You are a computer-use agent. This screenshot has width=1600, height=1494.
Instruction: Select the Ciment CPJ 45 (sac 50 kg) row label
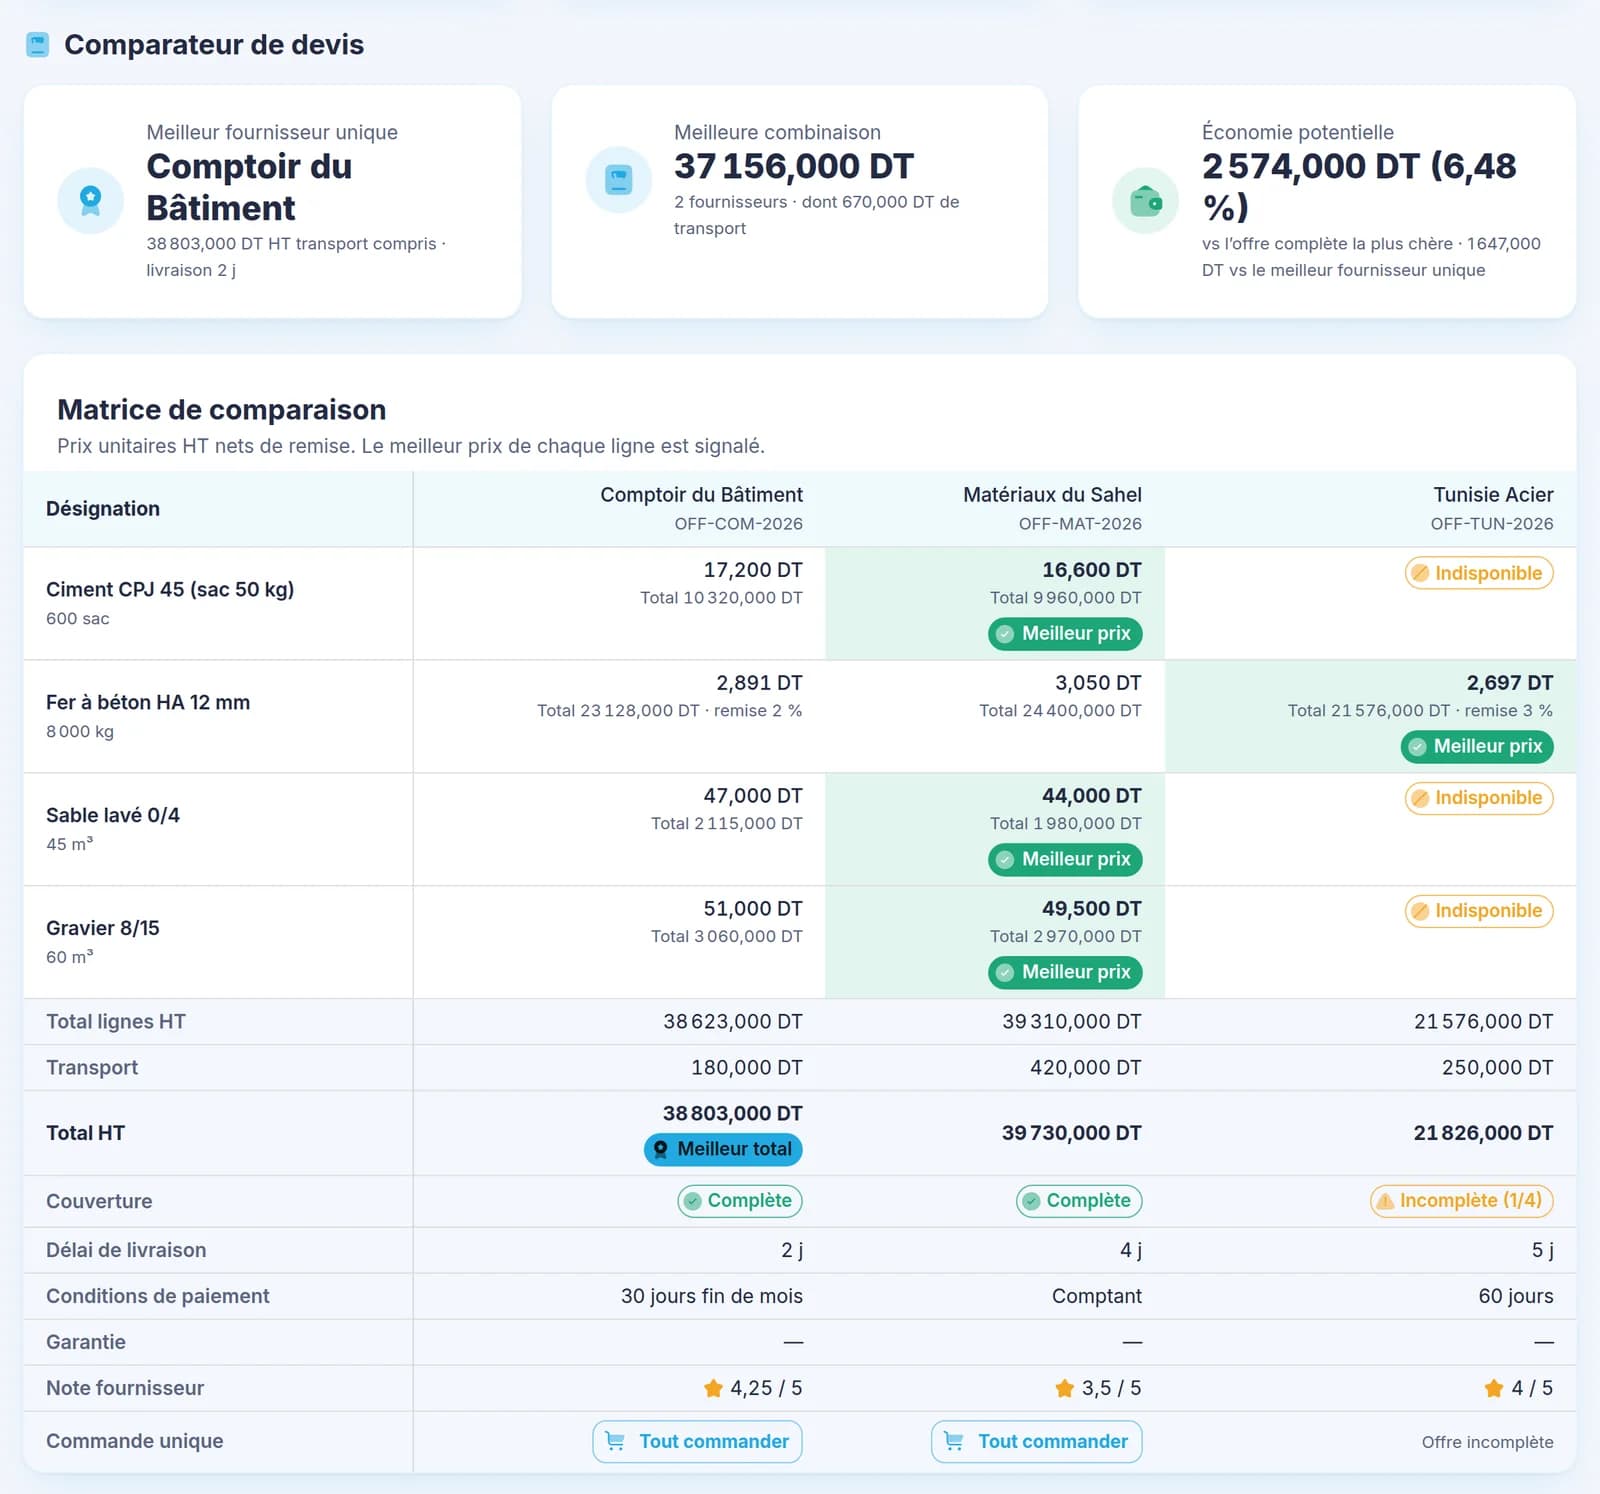tap(170, 590)
